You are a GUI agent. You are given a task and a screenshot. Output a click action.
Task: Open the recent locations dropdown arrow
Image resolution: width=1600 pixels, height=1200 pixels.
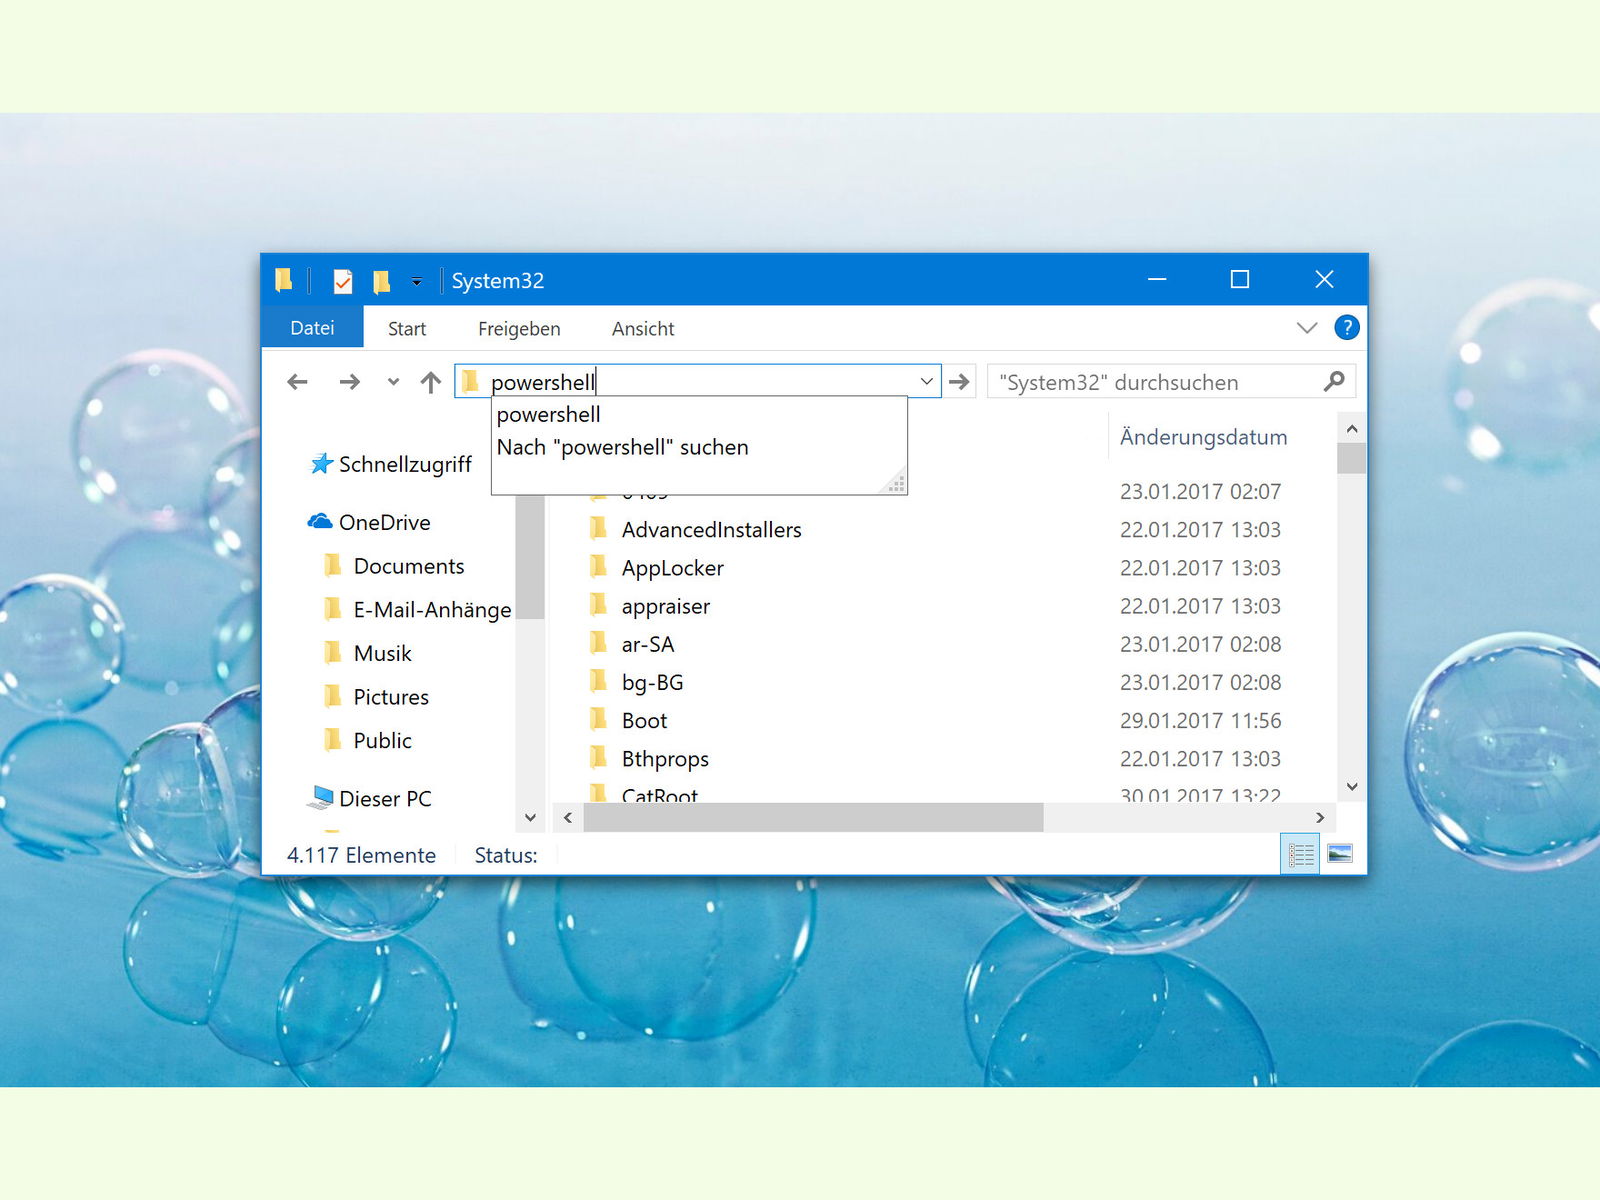click(393, 382)
